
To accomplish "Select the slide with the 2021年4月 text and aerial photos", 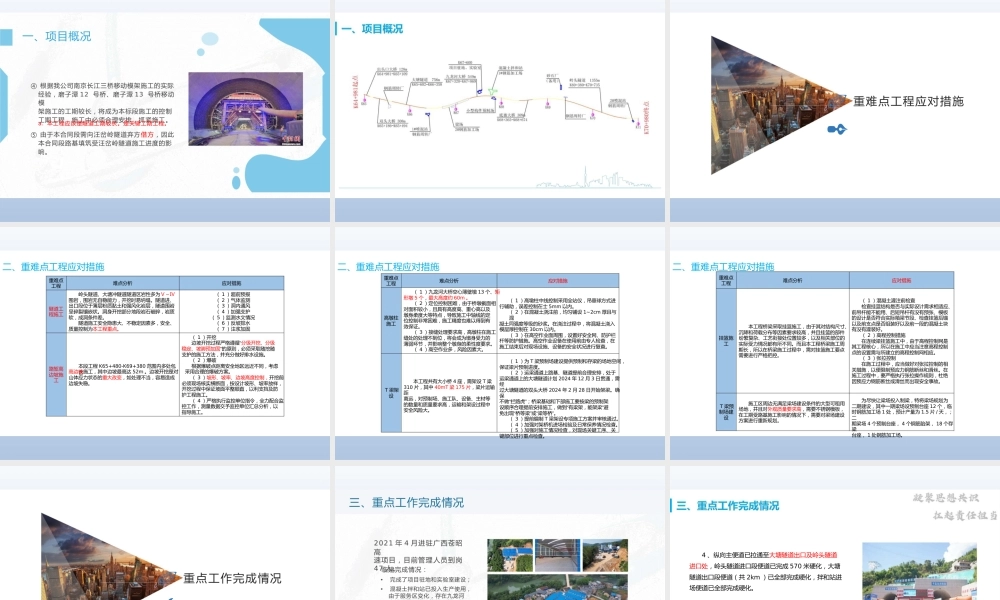I will [x=500, y=533].
